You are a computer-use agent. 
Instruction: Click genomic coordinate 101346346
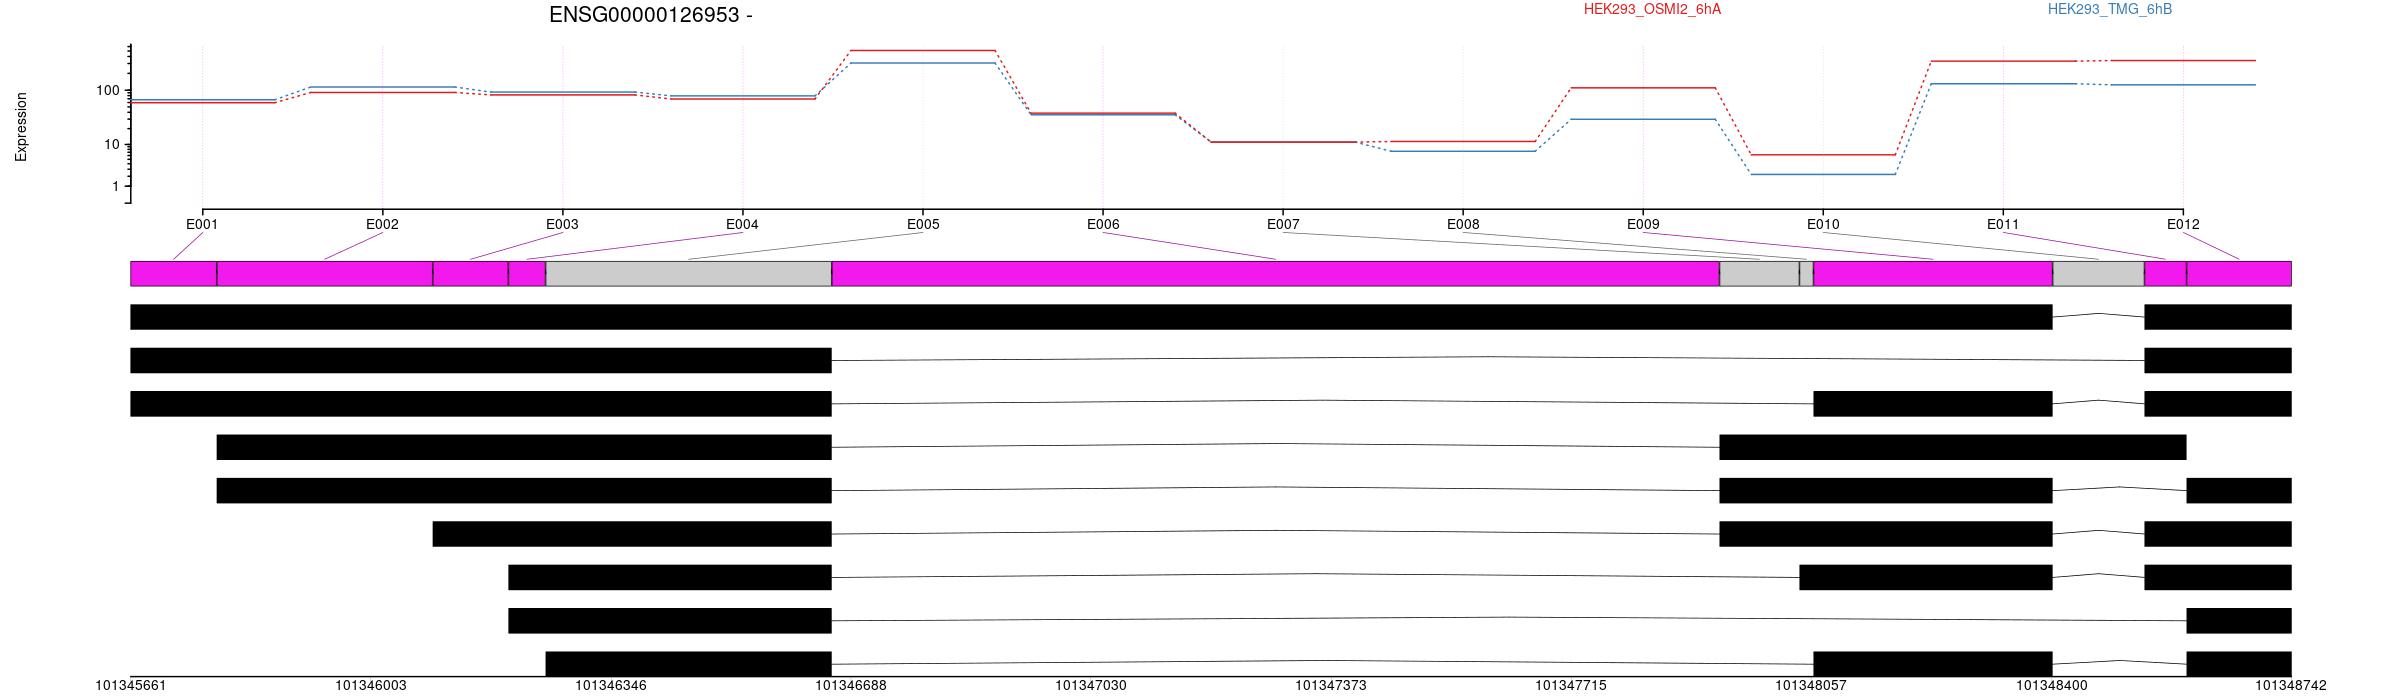[611, 686]
